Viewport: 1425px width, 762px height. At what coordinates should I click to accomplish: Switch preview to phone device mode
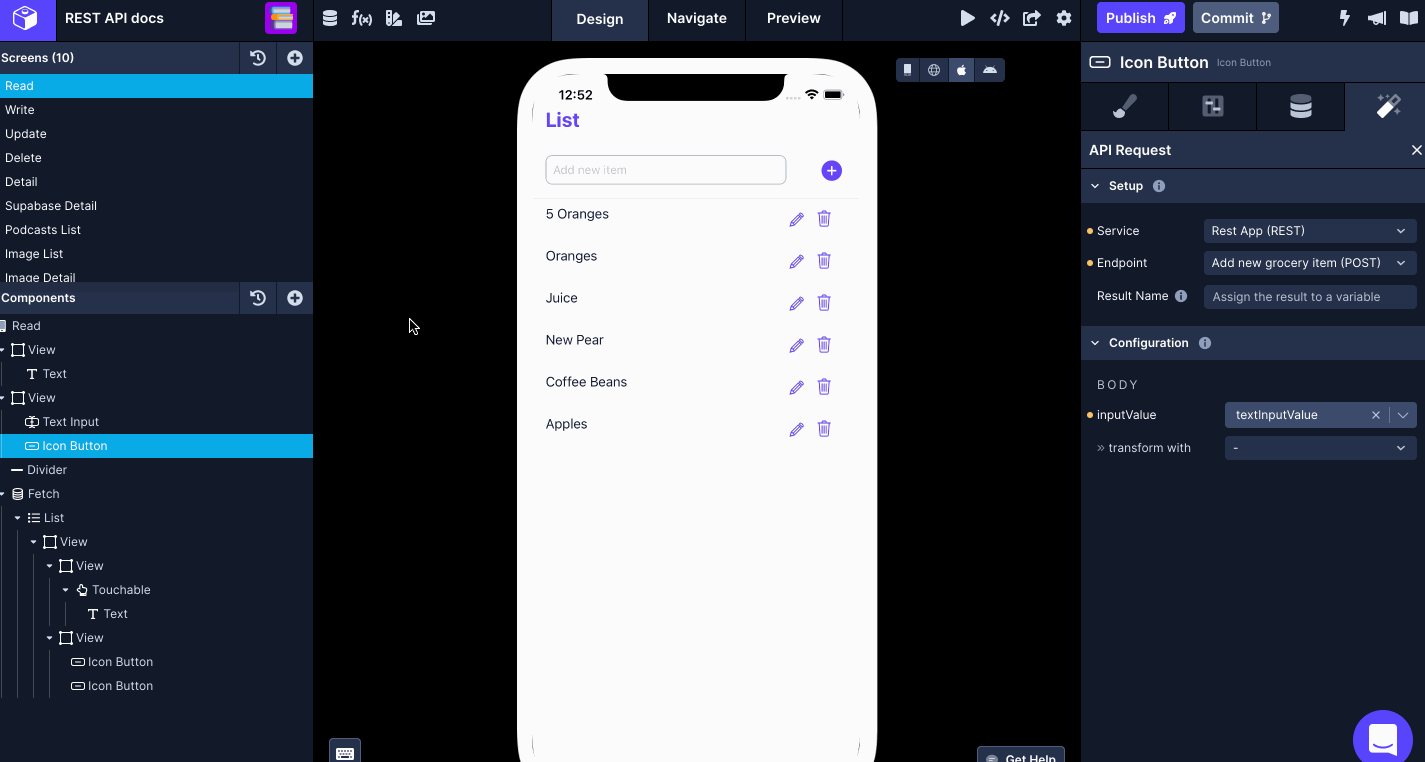pyautogui.click(x=908, y=70)
